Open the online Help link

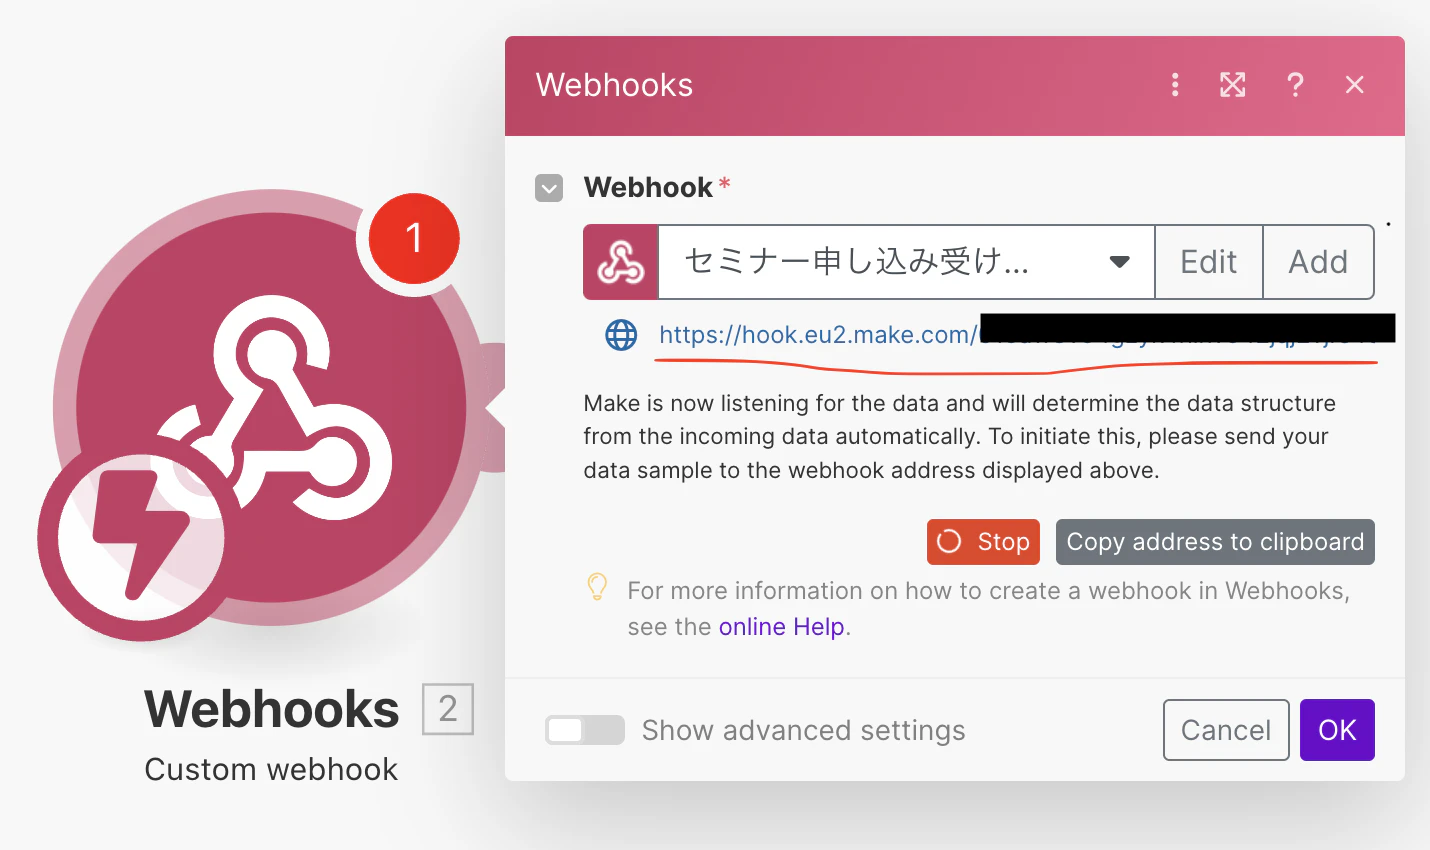782,627
